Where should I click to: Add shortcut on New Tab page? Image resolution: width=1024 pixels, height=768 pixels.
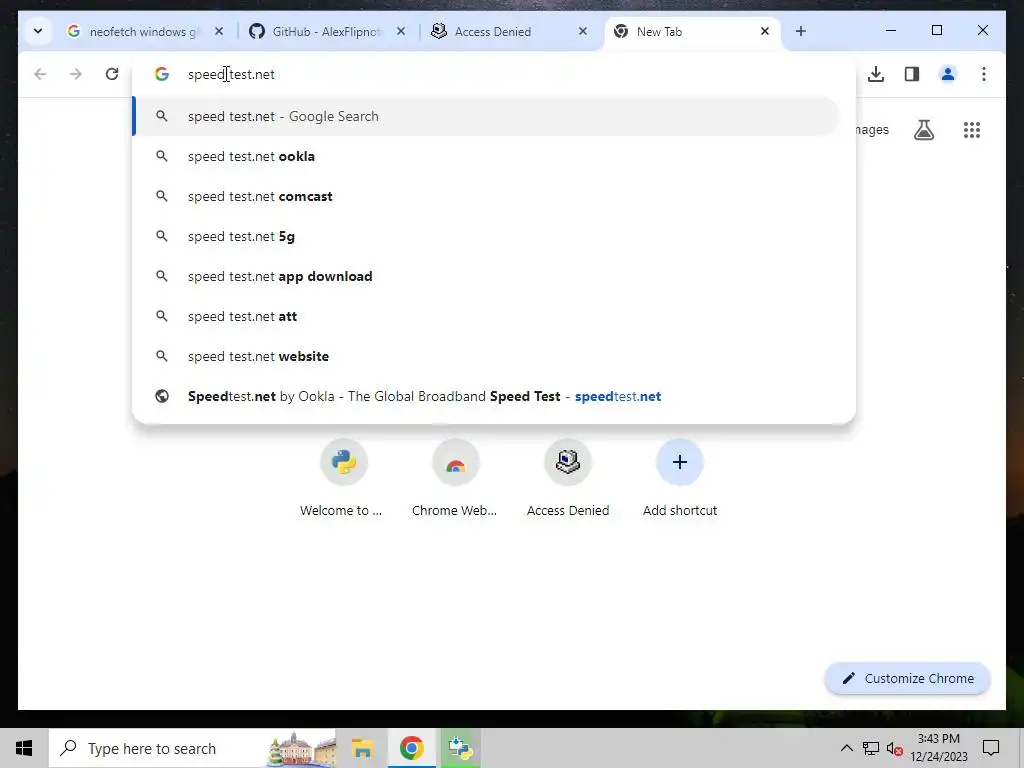(679, 479)
